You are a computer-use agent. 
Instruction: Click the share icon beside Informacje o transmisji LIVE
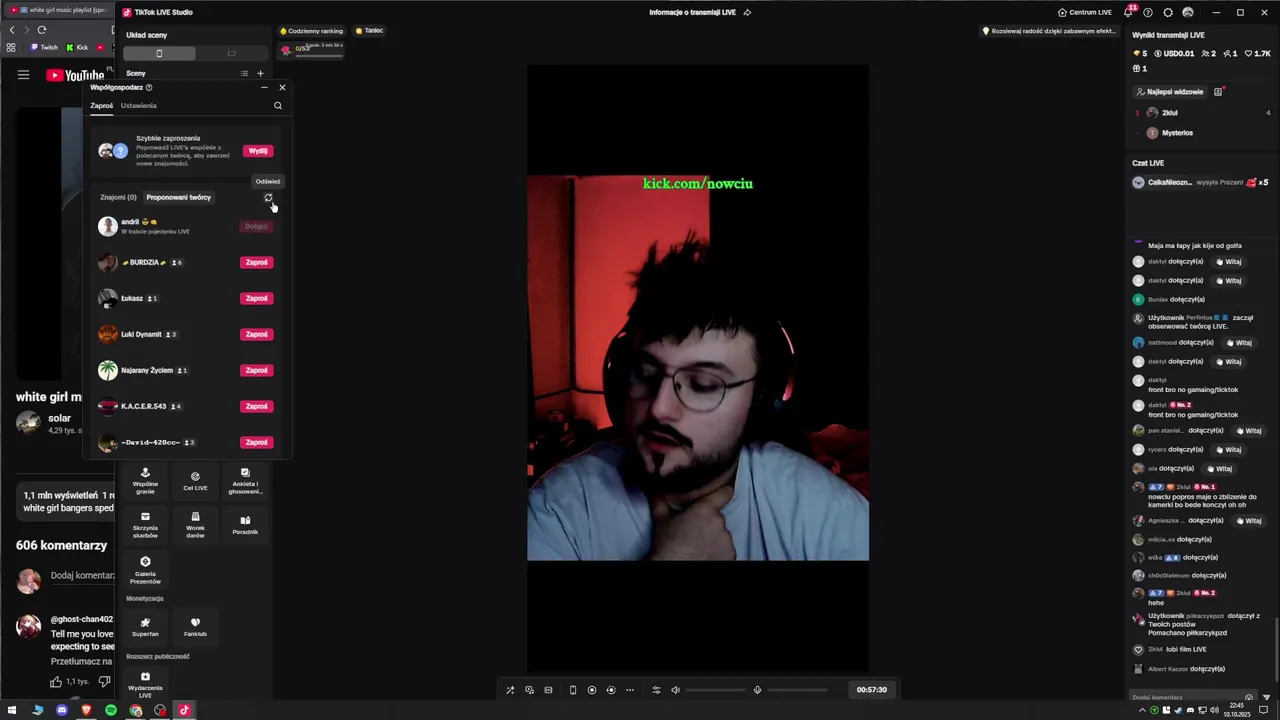point(747,12)
